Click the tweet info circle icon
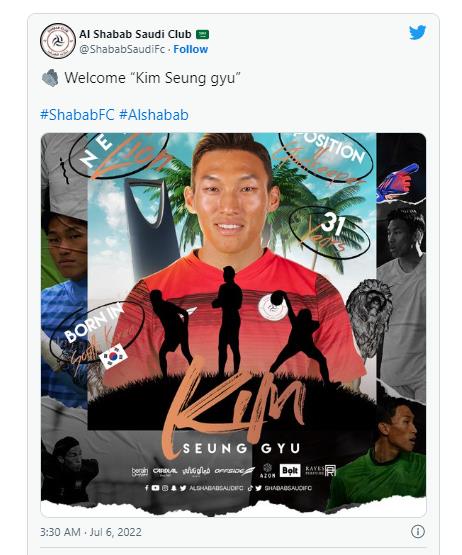This screenshot has height=555, width=462. (x=418, y=531)
